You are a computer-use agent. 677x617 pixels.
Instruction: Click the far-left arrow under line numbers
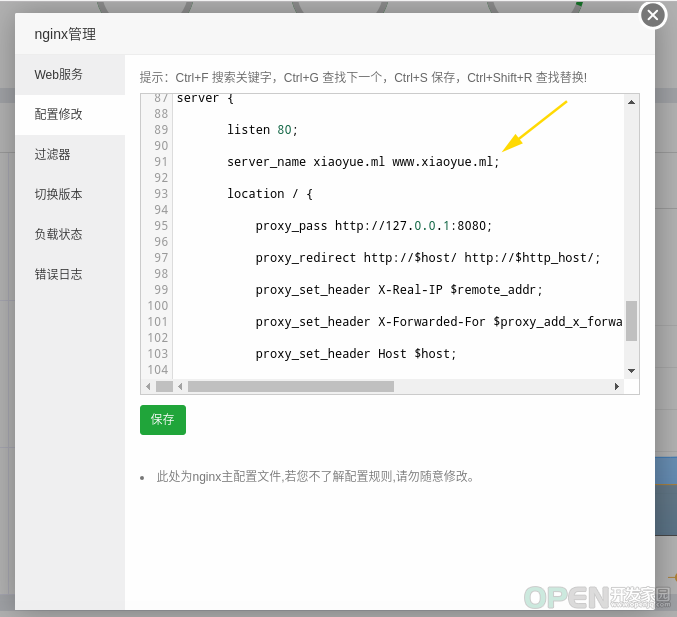pos(148,386)
